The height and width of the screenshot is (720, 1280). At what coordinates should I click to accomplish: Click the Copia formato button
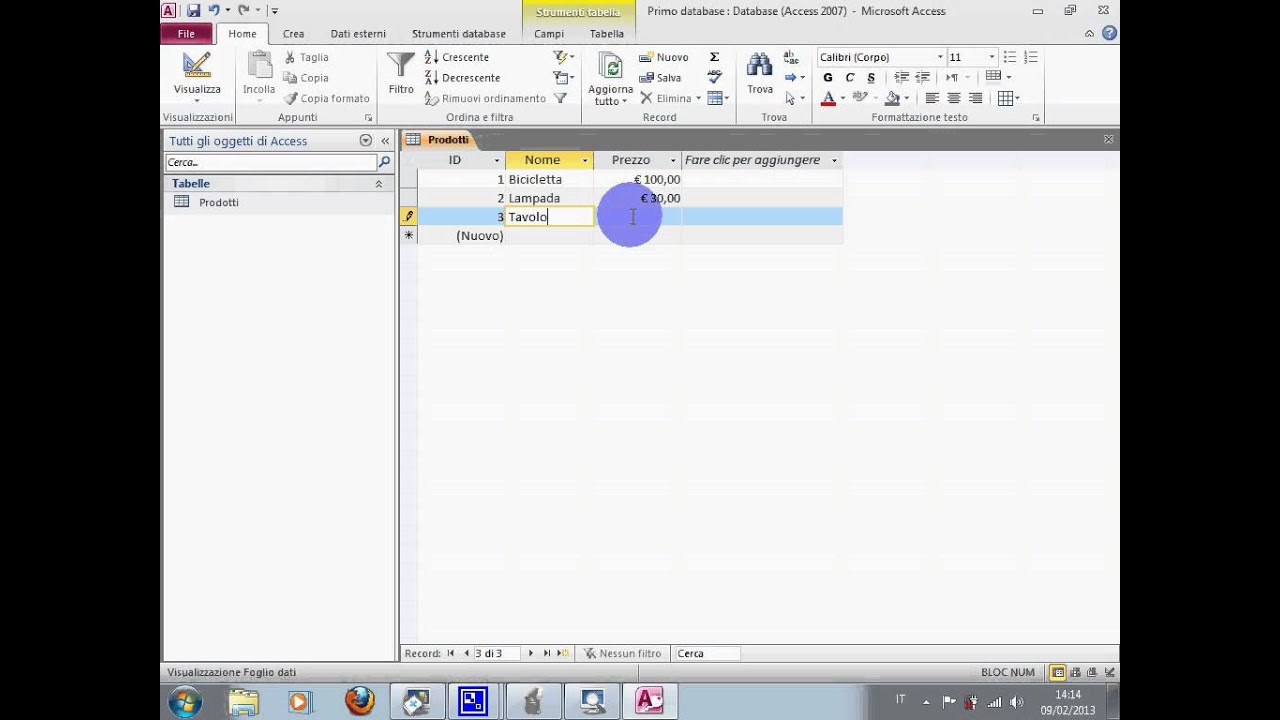point(326,98)
